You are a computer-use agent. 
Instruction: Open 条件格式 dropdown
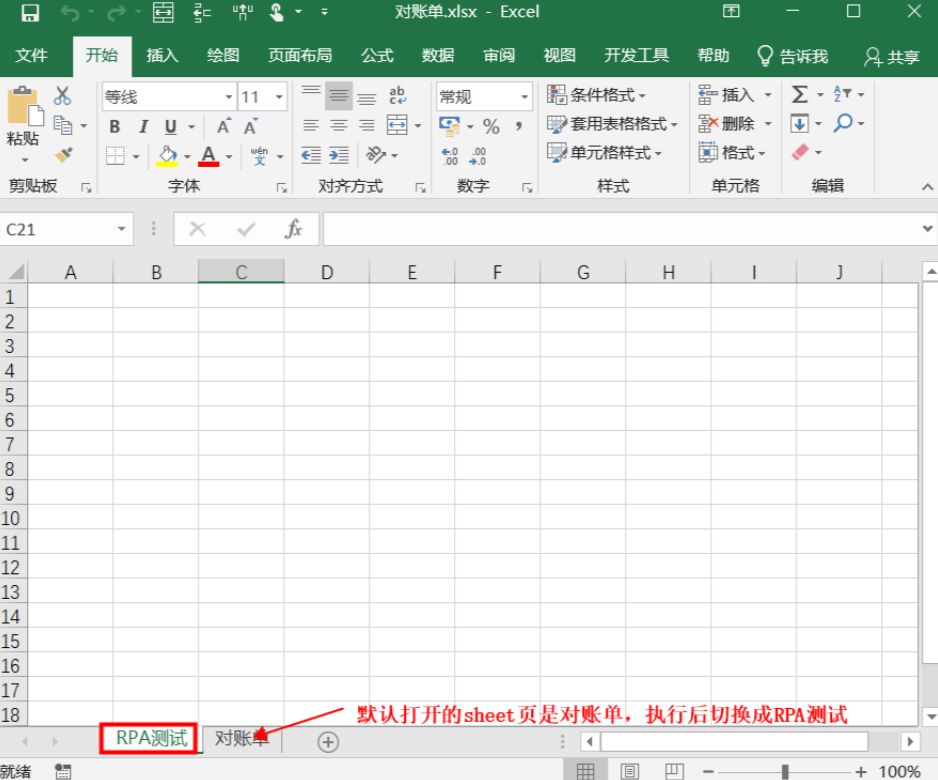pos(596,95)
